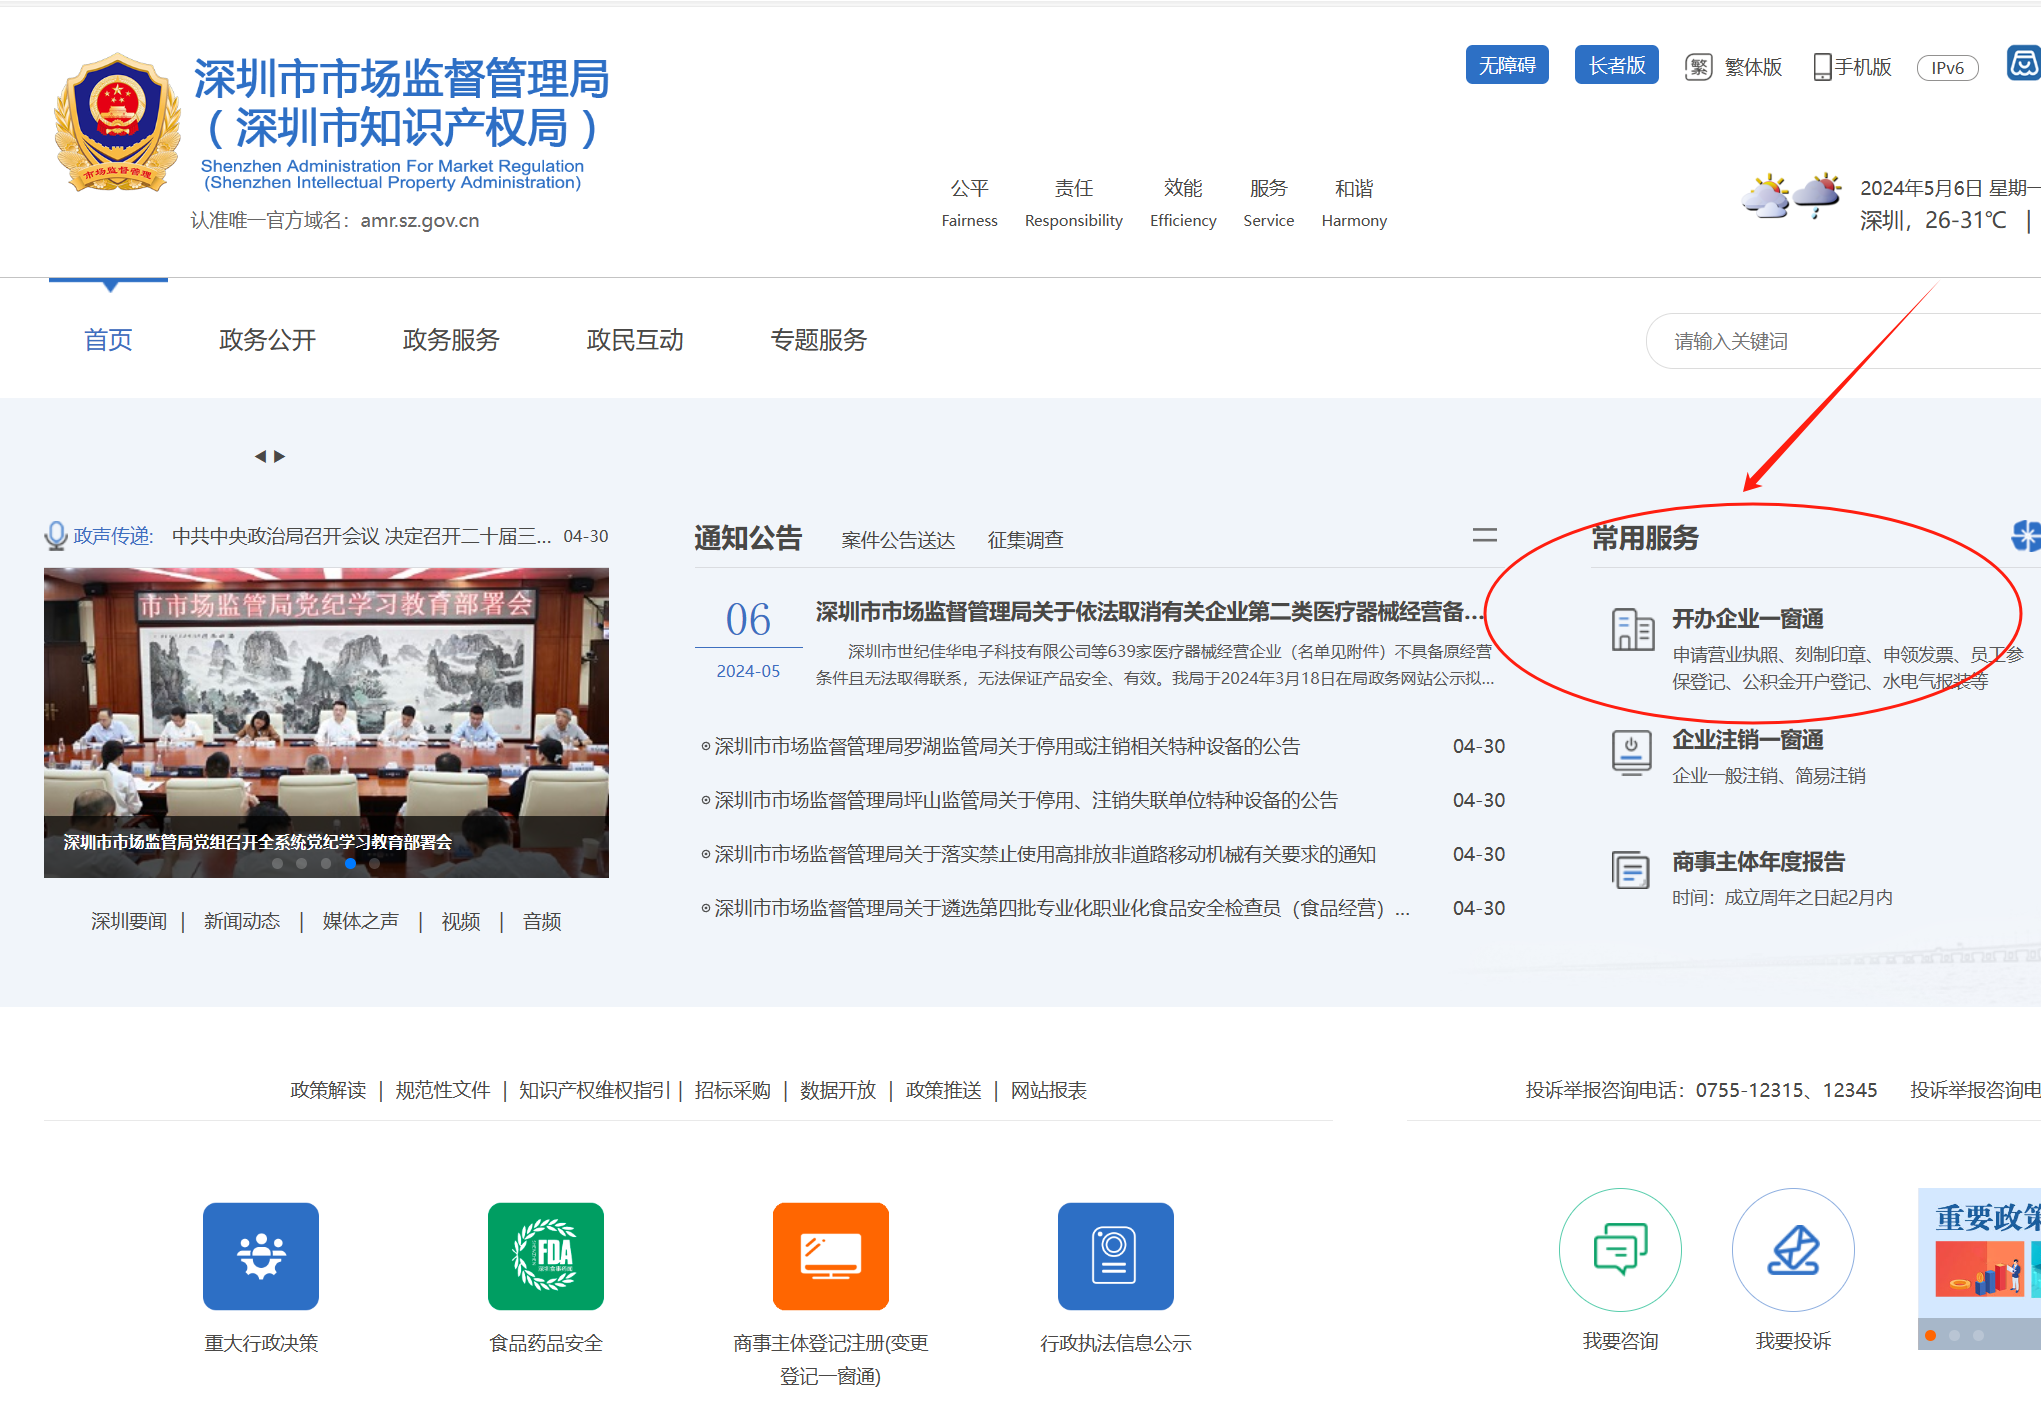Open 商事主体登记注册一窗通 monitor icon
Screen dimensions: 2041x1416
click(x=830, y=1257)
